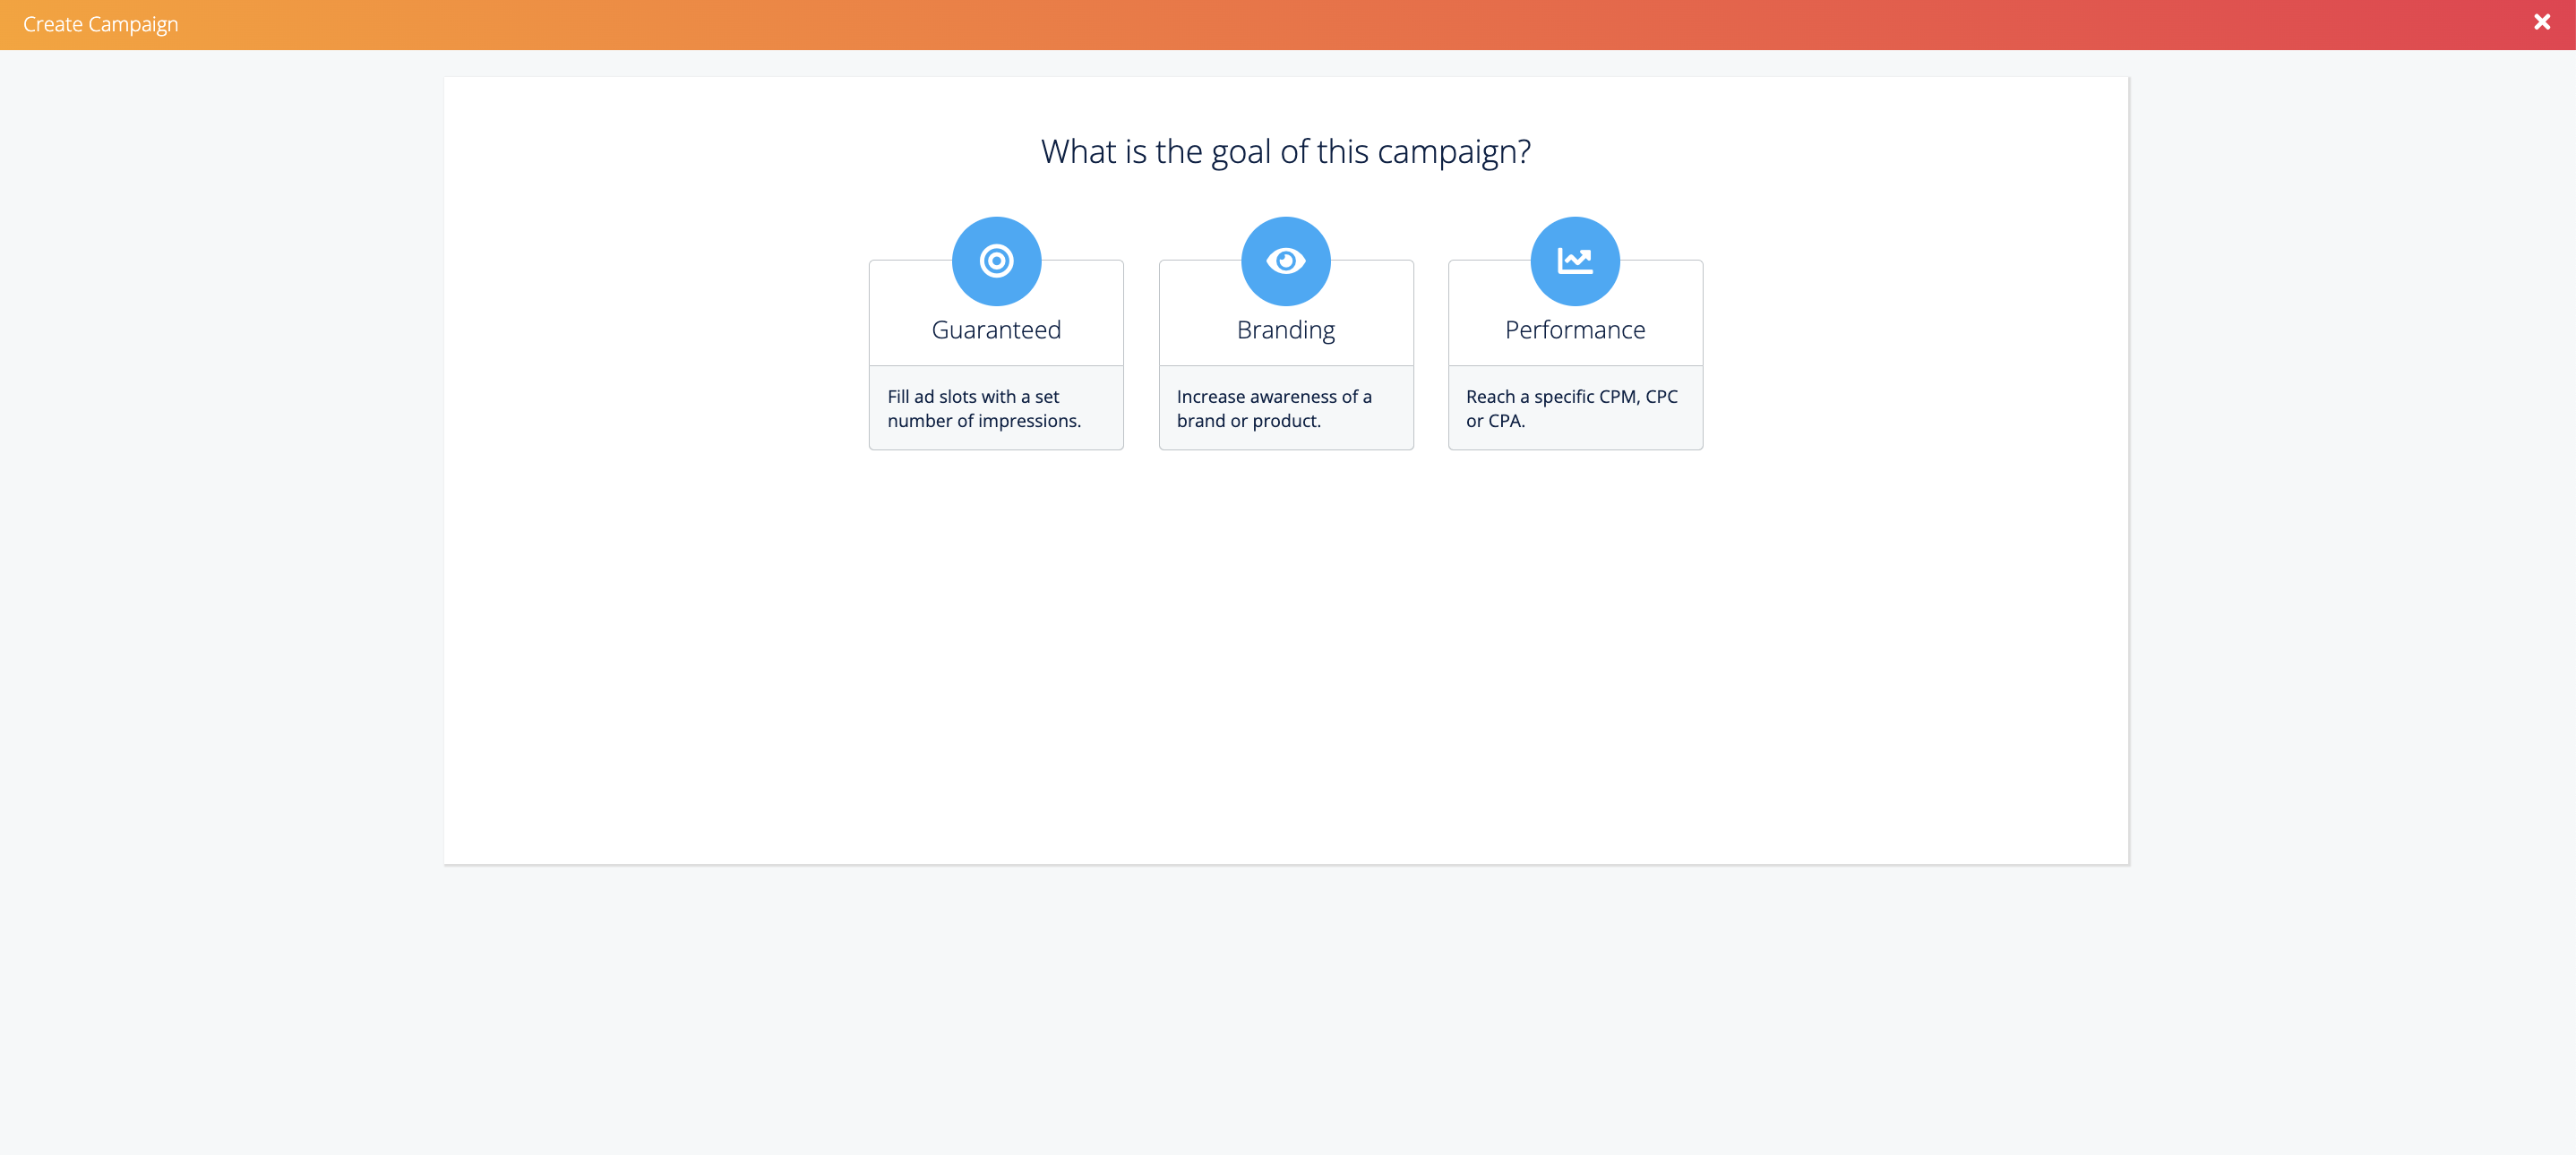Select the Guaranteed campaign goal title
Image resolution: width=2576 pixels, height=1155 pixels.
[x=996, y=330]
